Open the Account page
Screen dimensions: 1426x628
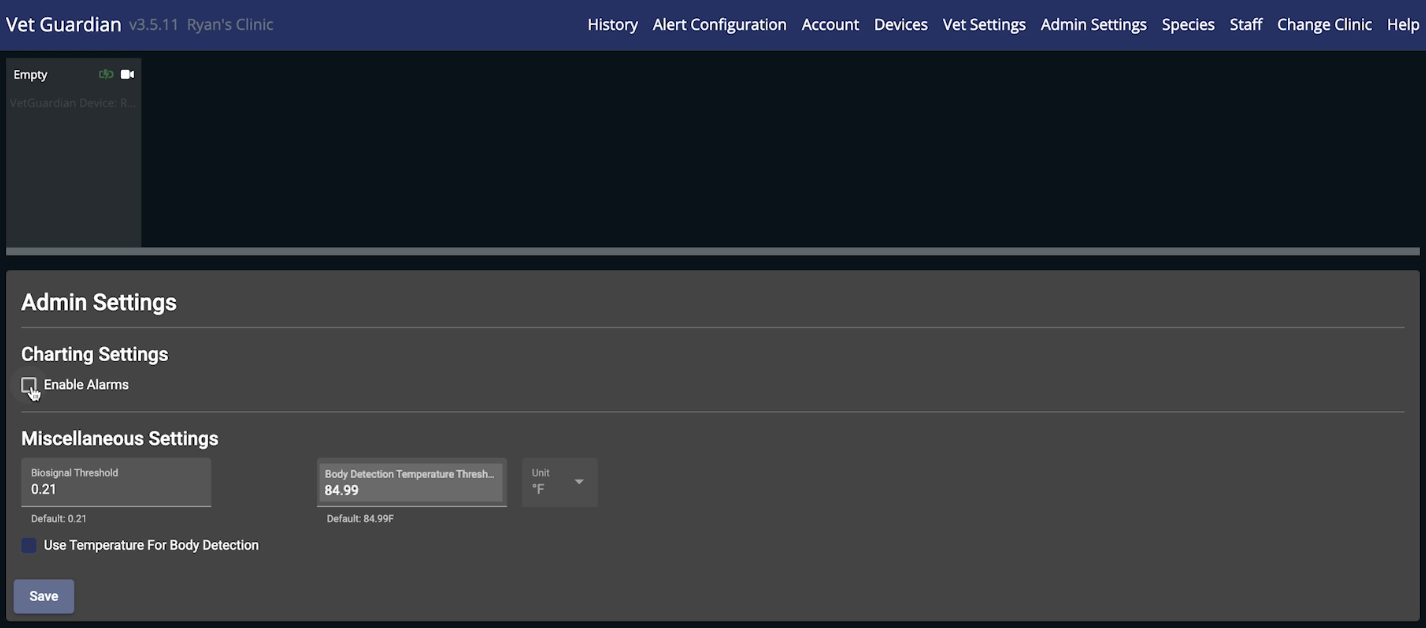830,25
